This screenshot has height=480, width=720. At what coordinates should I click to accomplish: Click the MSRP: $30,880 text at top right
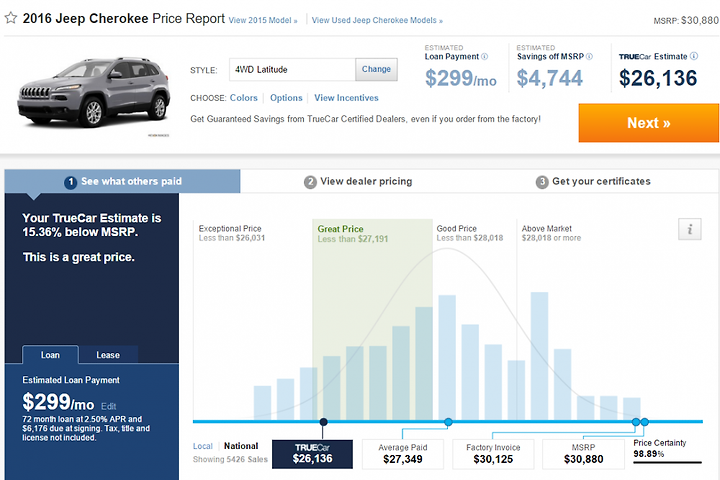pyautogui.click(x=686, y=21)
